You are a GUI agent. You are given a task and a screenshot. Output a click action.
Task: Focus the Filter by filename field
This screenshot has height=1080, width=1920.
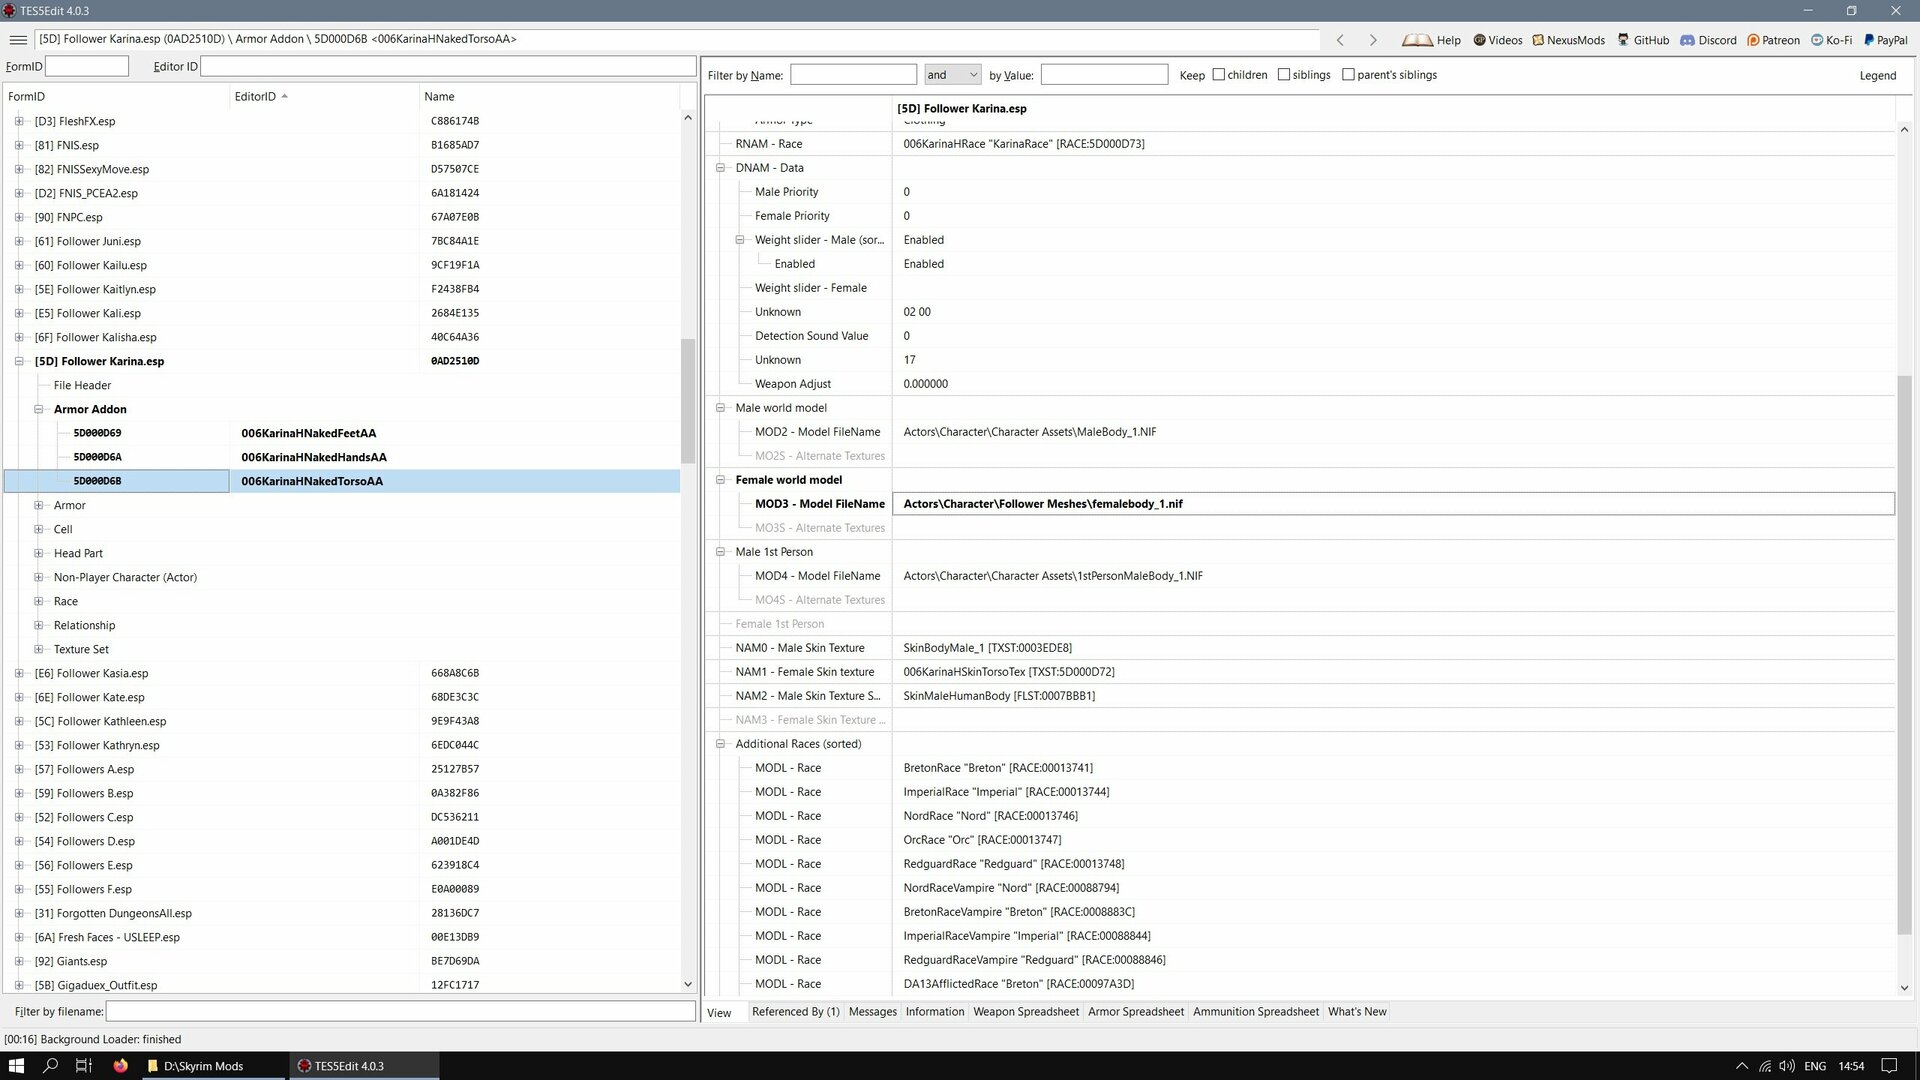click(x=401, y=1012)
